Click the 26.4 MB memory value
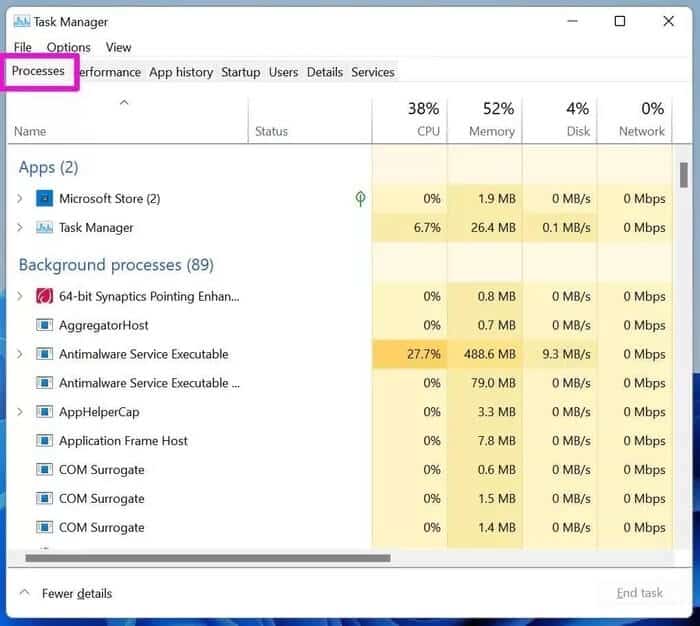 pyautogui.click(x=493, y=228)
